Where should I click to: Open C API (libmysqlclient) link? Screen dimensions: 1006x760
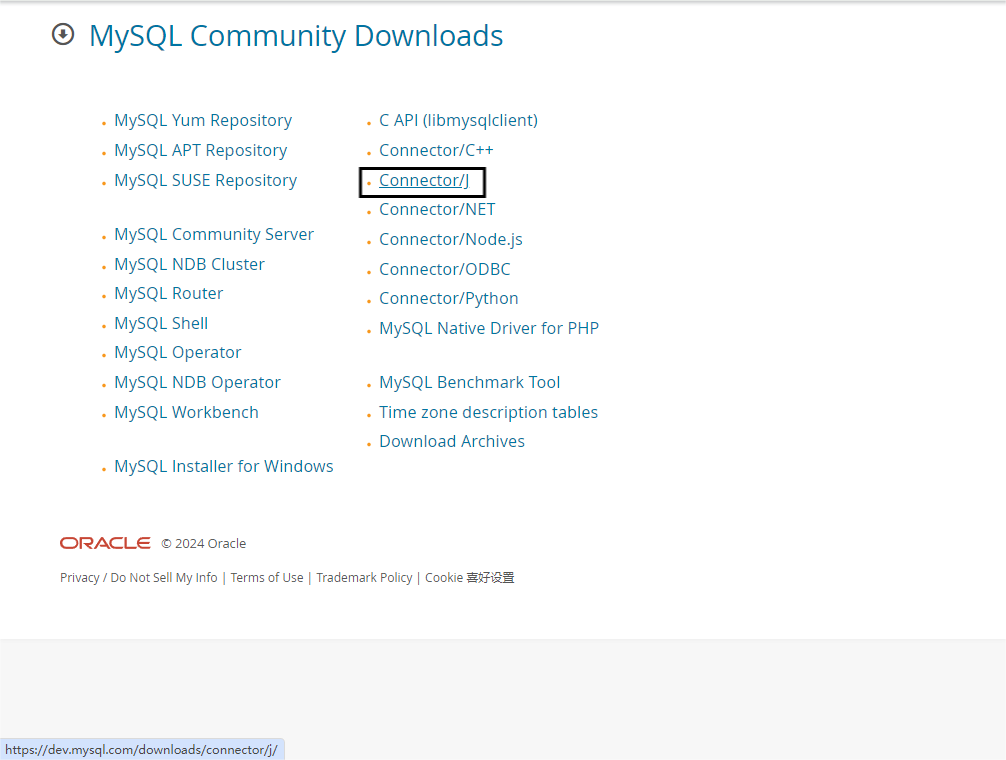point(459,121)
